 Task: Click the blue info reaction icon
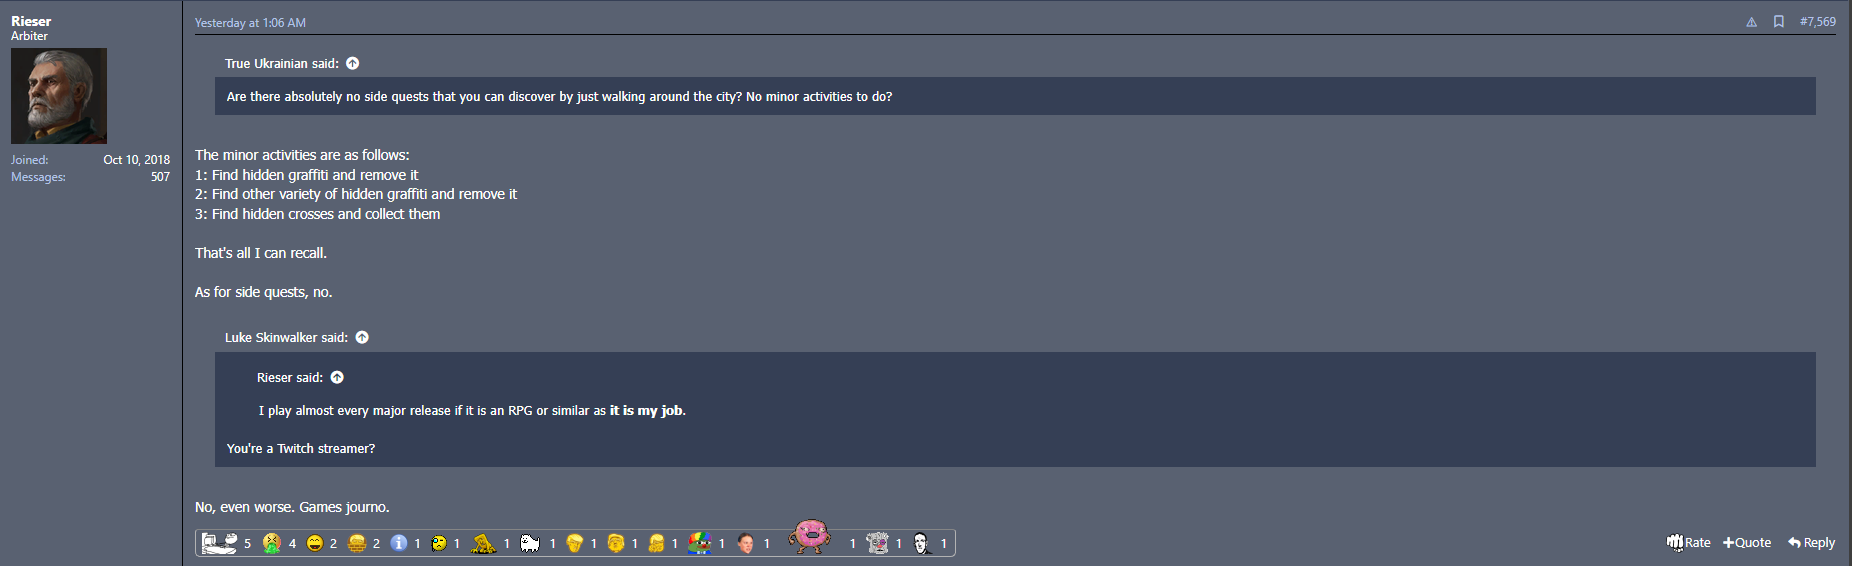point(399,542)
